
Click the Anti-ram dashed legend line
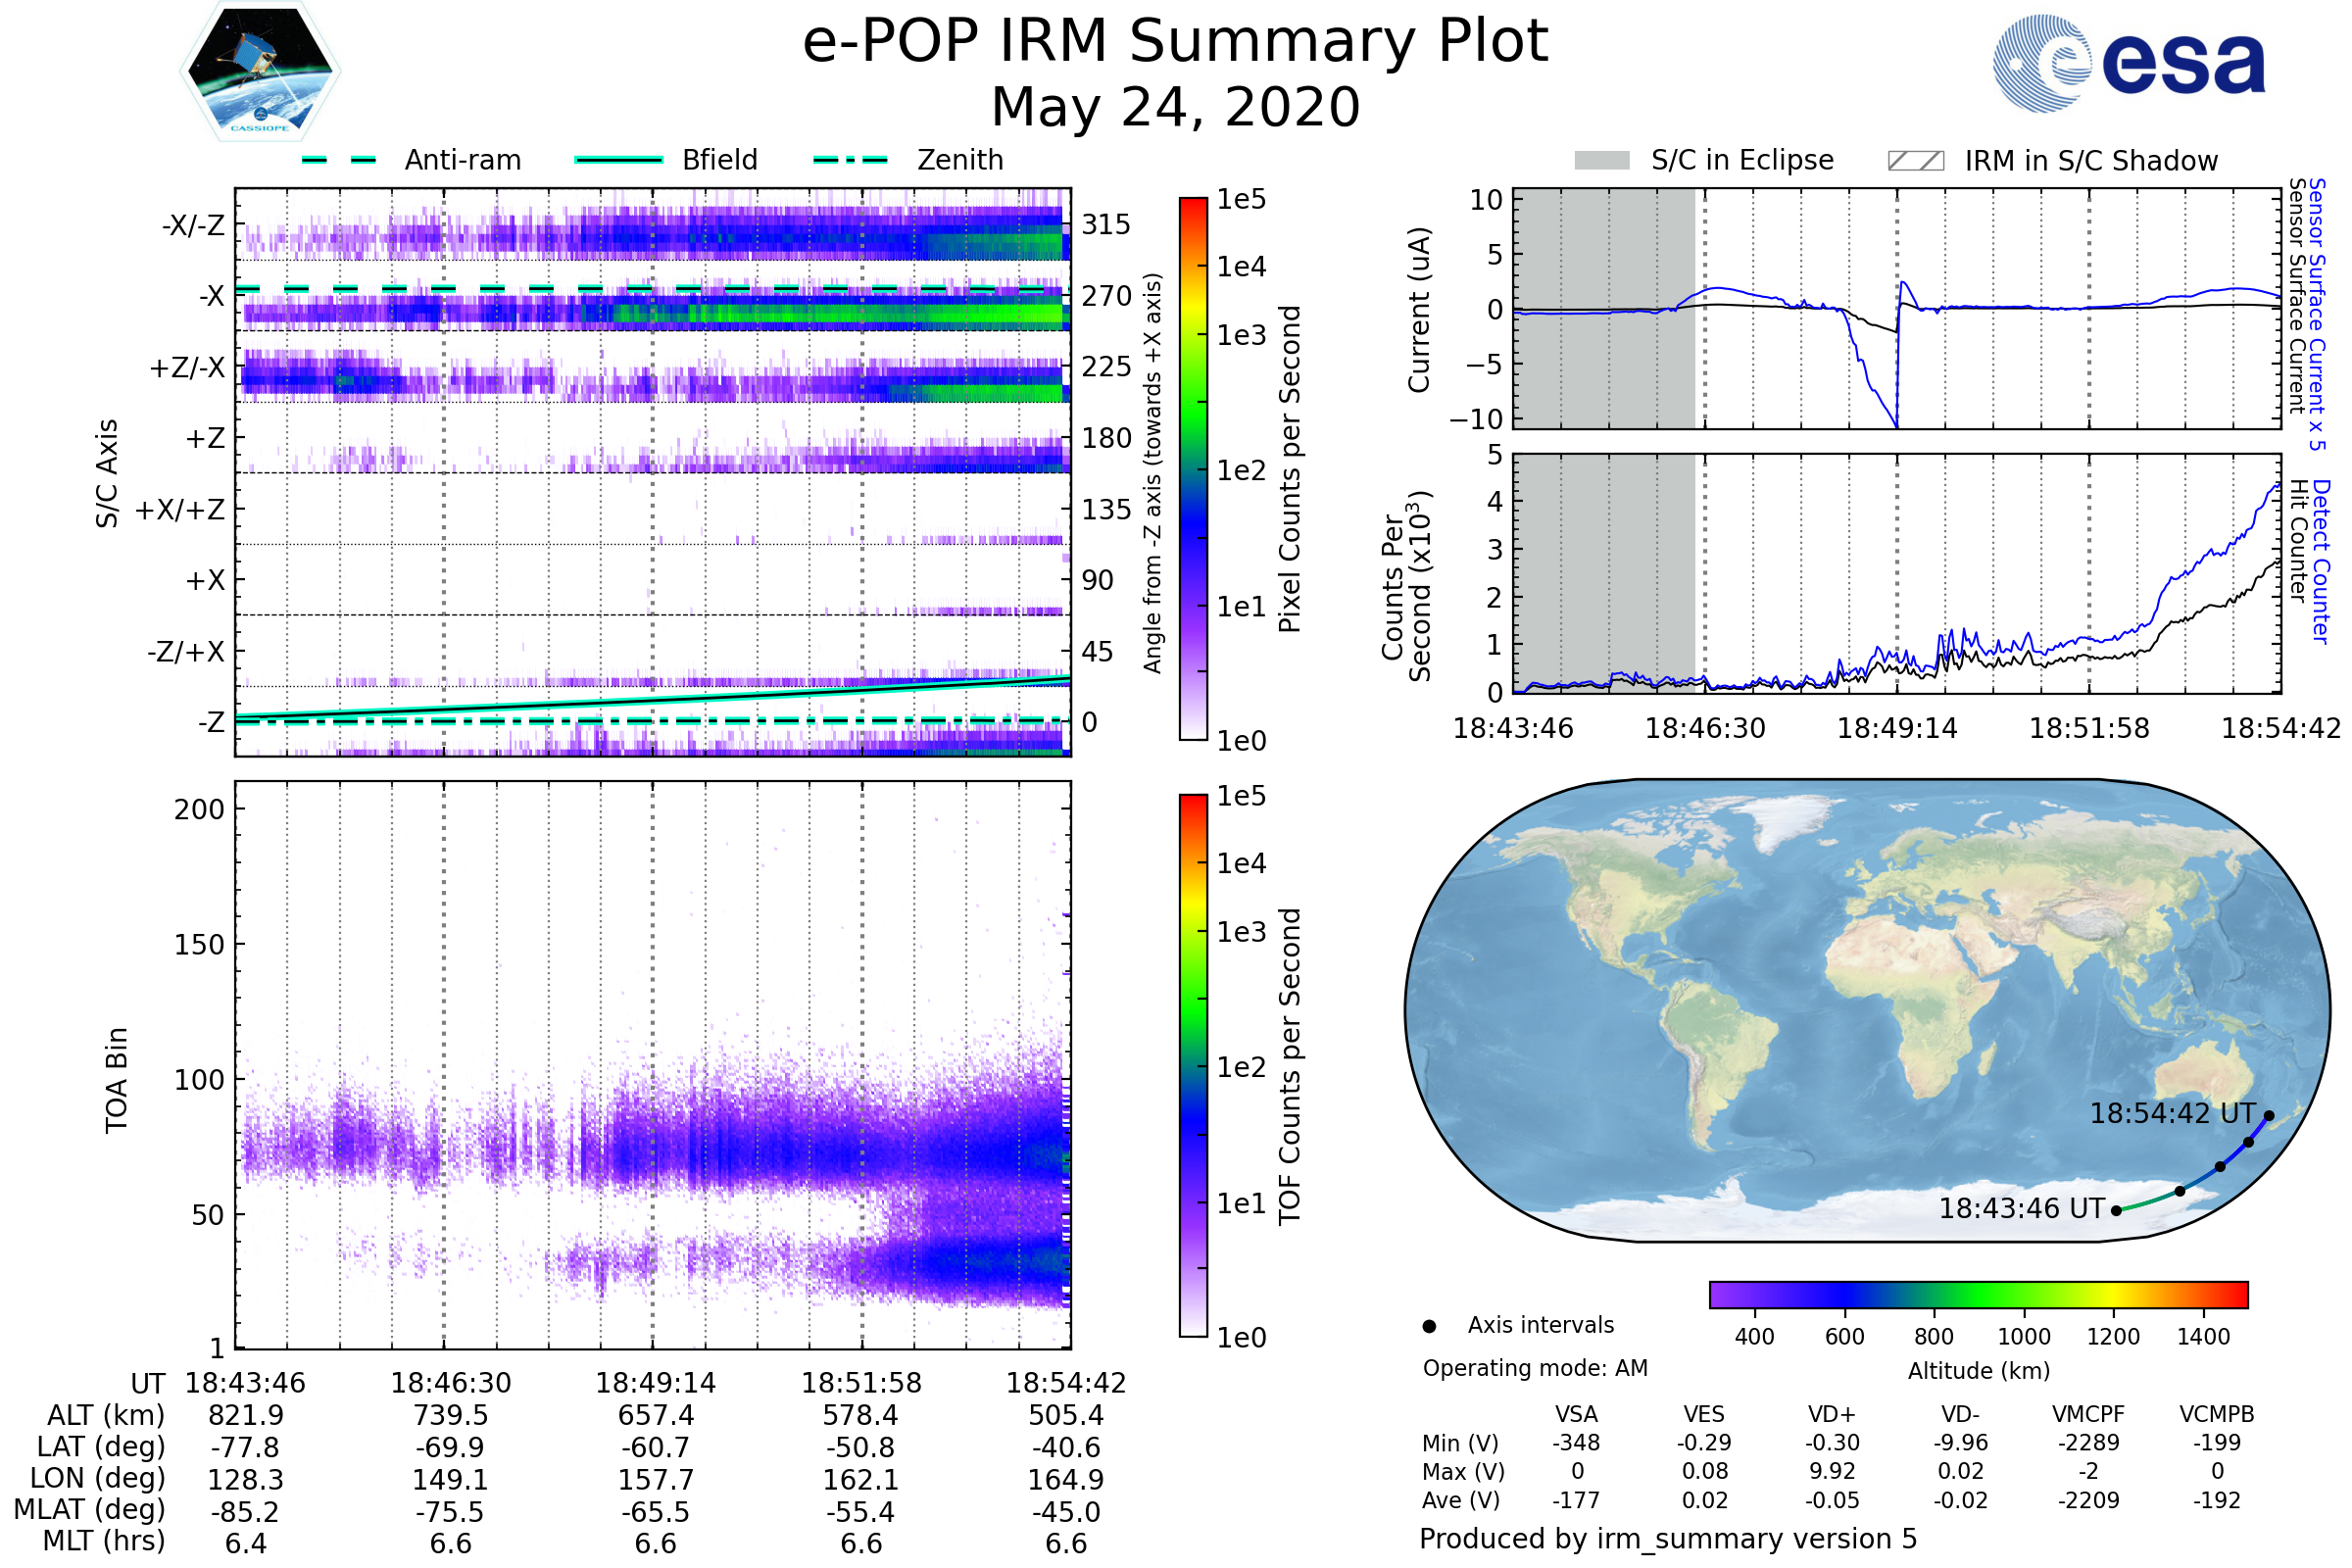coord(339,160)
